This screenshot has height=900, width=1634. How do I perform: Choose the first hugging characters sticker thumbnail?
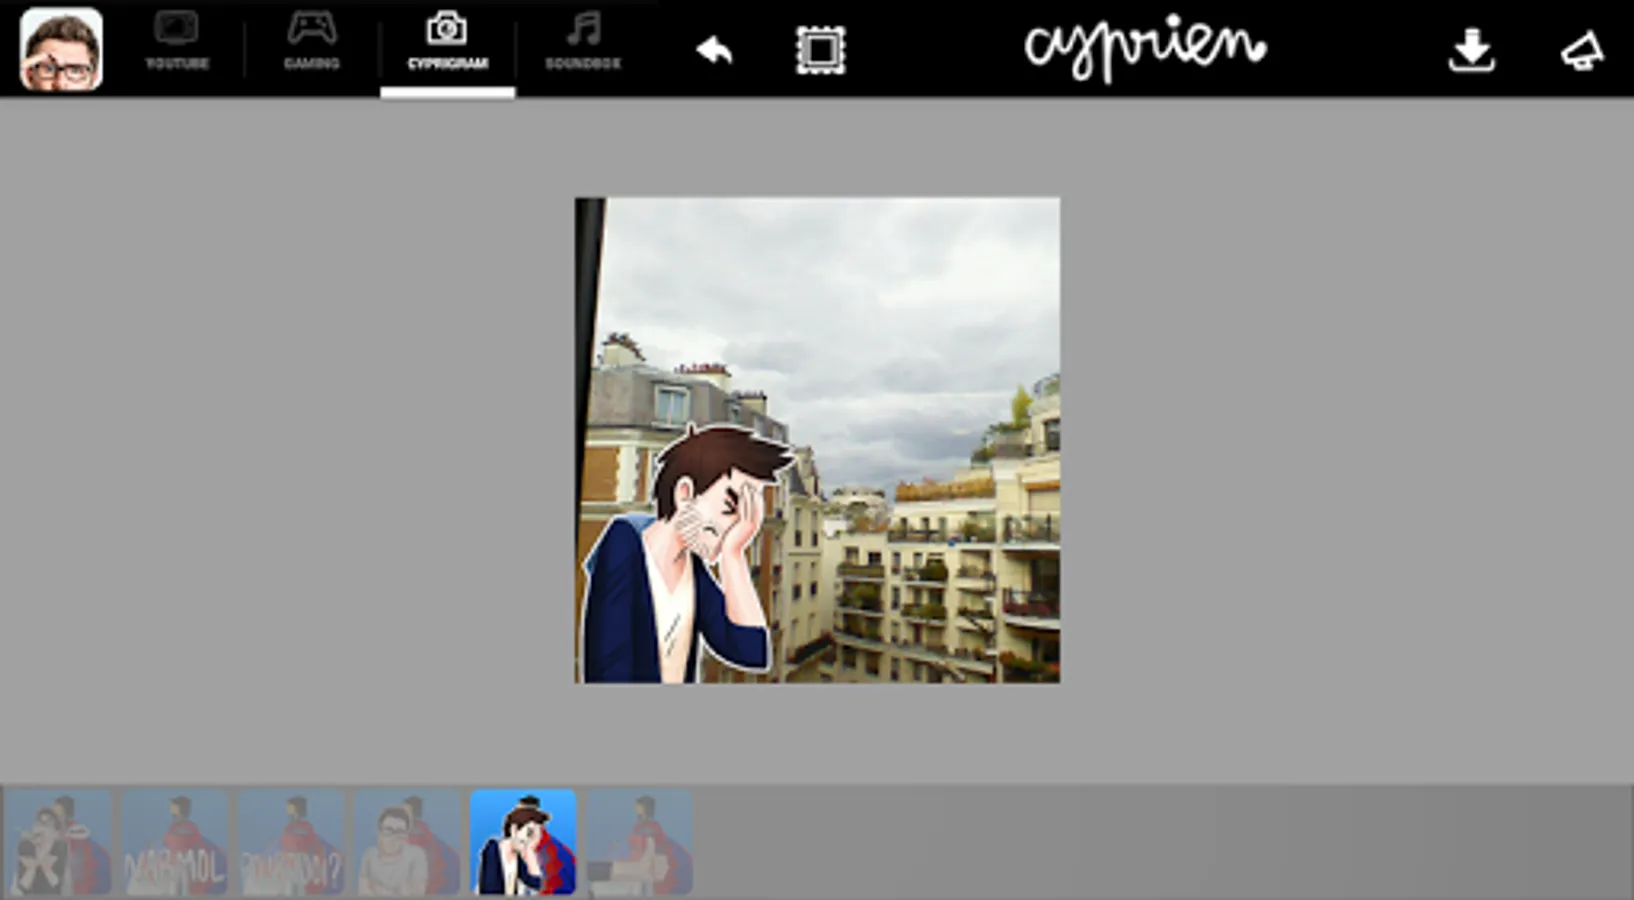[58, 842]
